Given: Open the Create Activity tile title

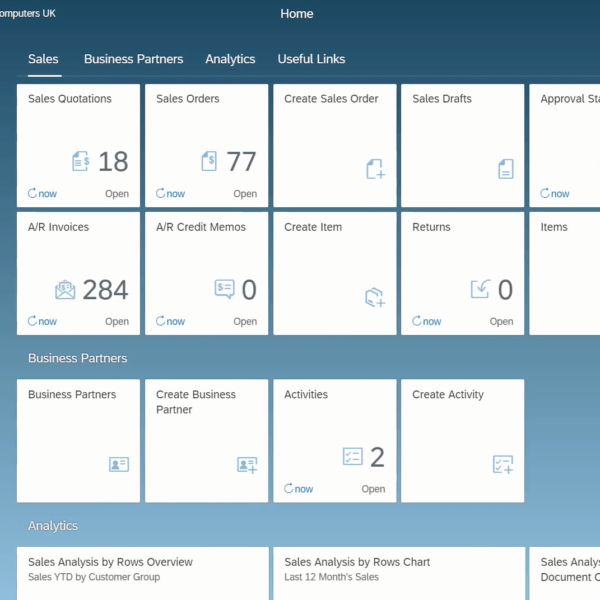Looking at the screenshot, I should pyautogui.click(x=448, y=395).
